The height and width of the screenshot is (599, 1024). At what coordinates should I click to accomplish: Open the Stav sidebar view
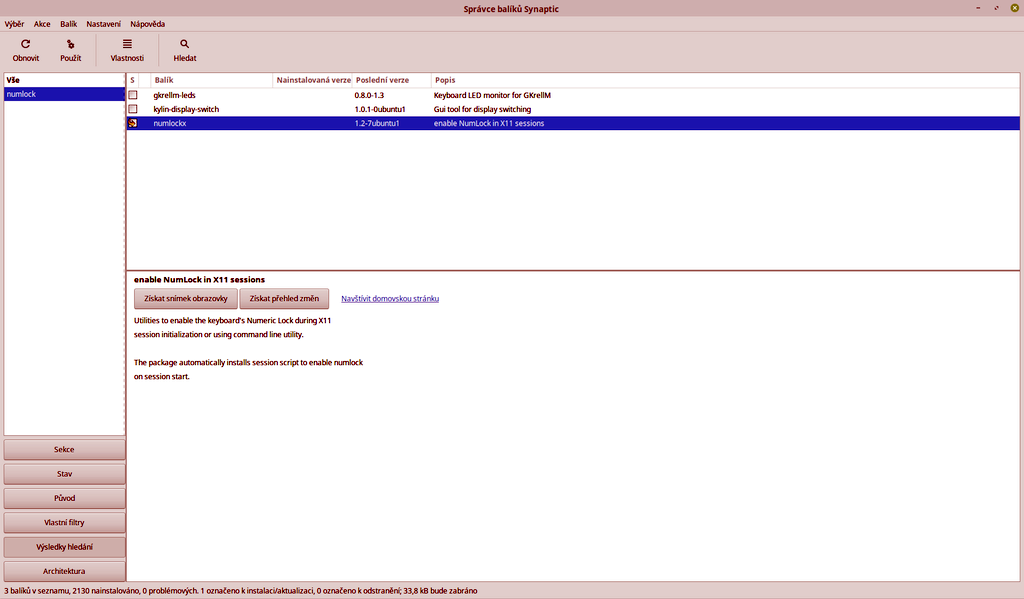click(x=64, y=473)
